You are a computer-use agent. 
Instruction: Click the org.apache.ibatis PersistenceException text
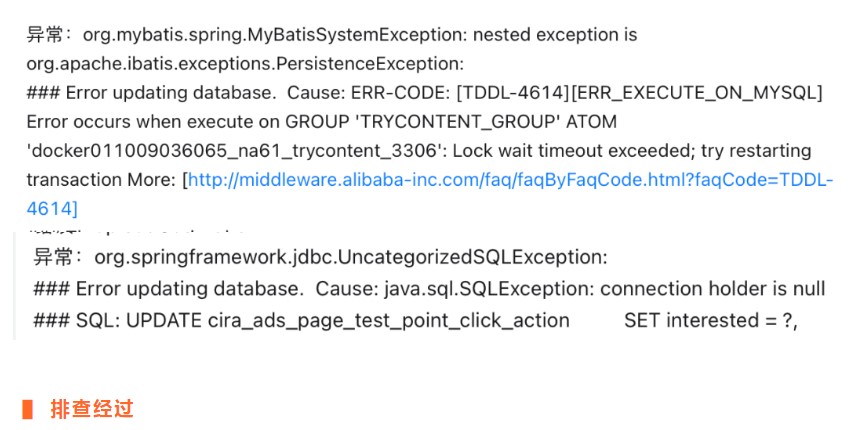245,64
